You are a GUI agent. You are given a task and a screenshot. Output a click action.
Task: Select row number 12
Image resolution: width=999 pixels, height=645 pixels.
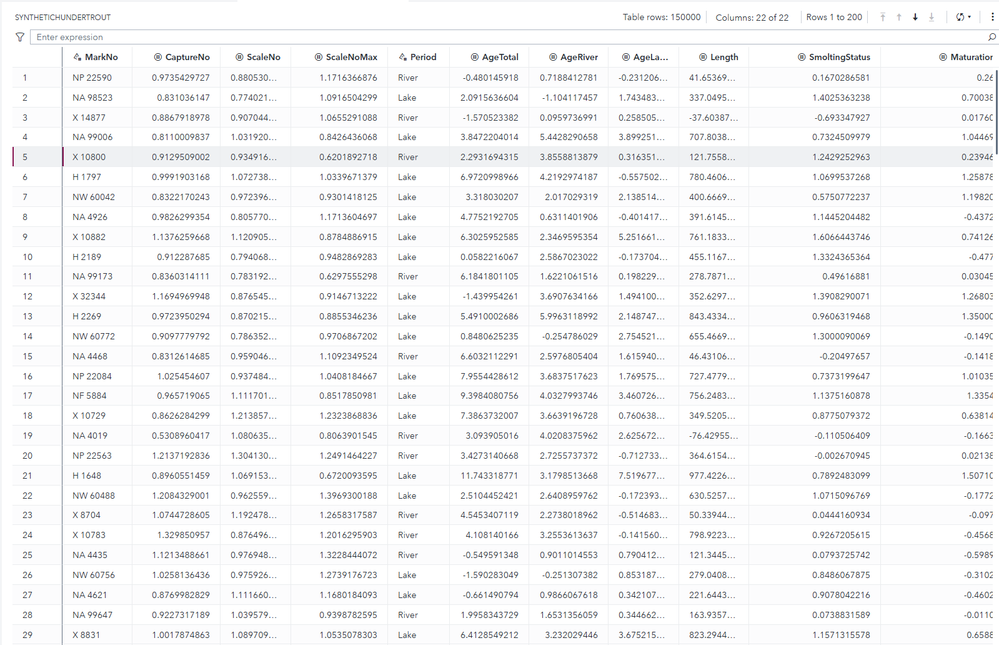pyautogui.click(x=38, y=296)
